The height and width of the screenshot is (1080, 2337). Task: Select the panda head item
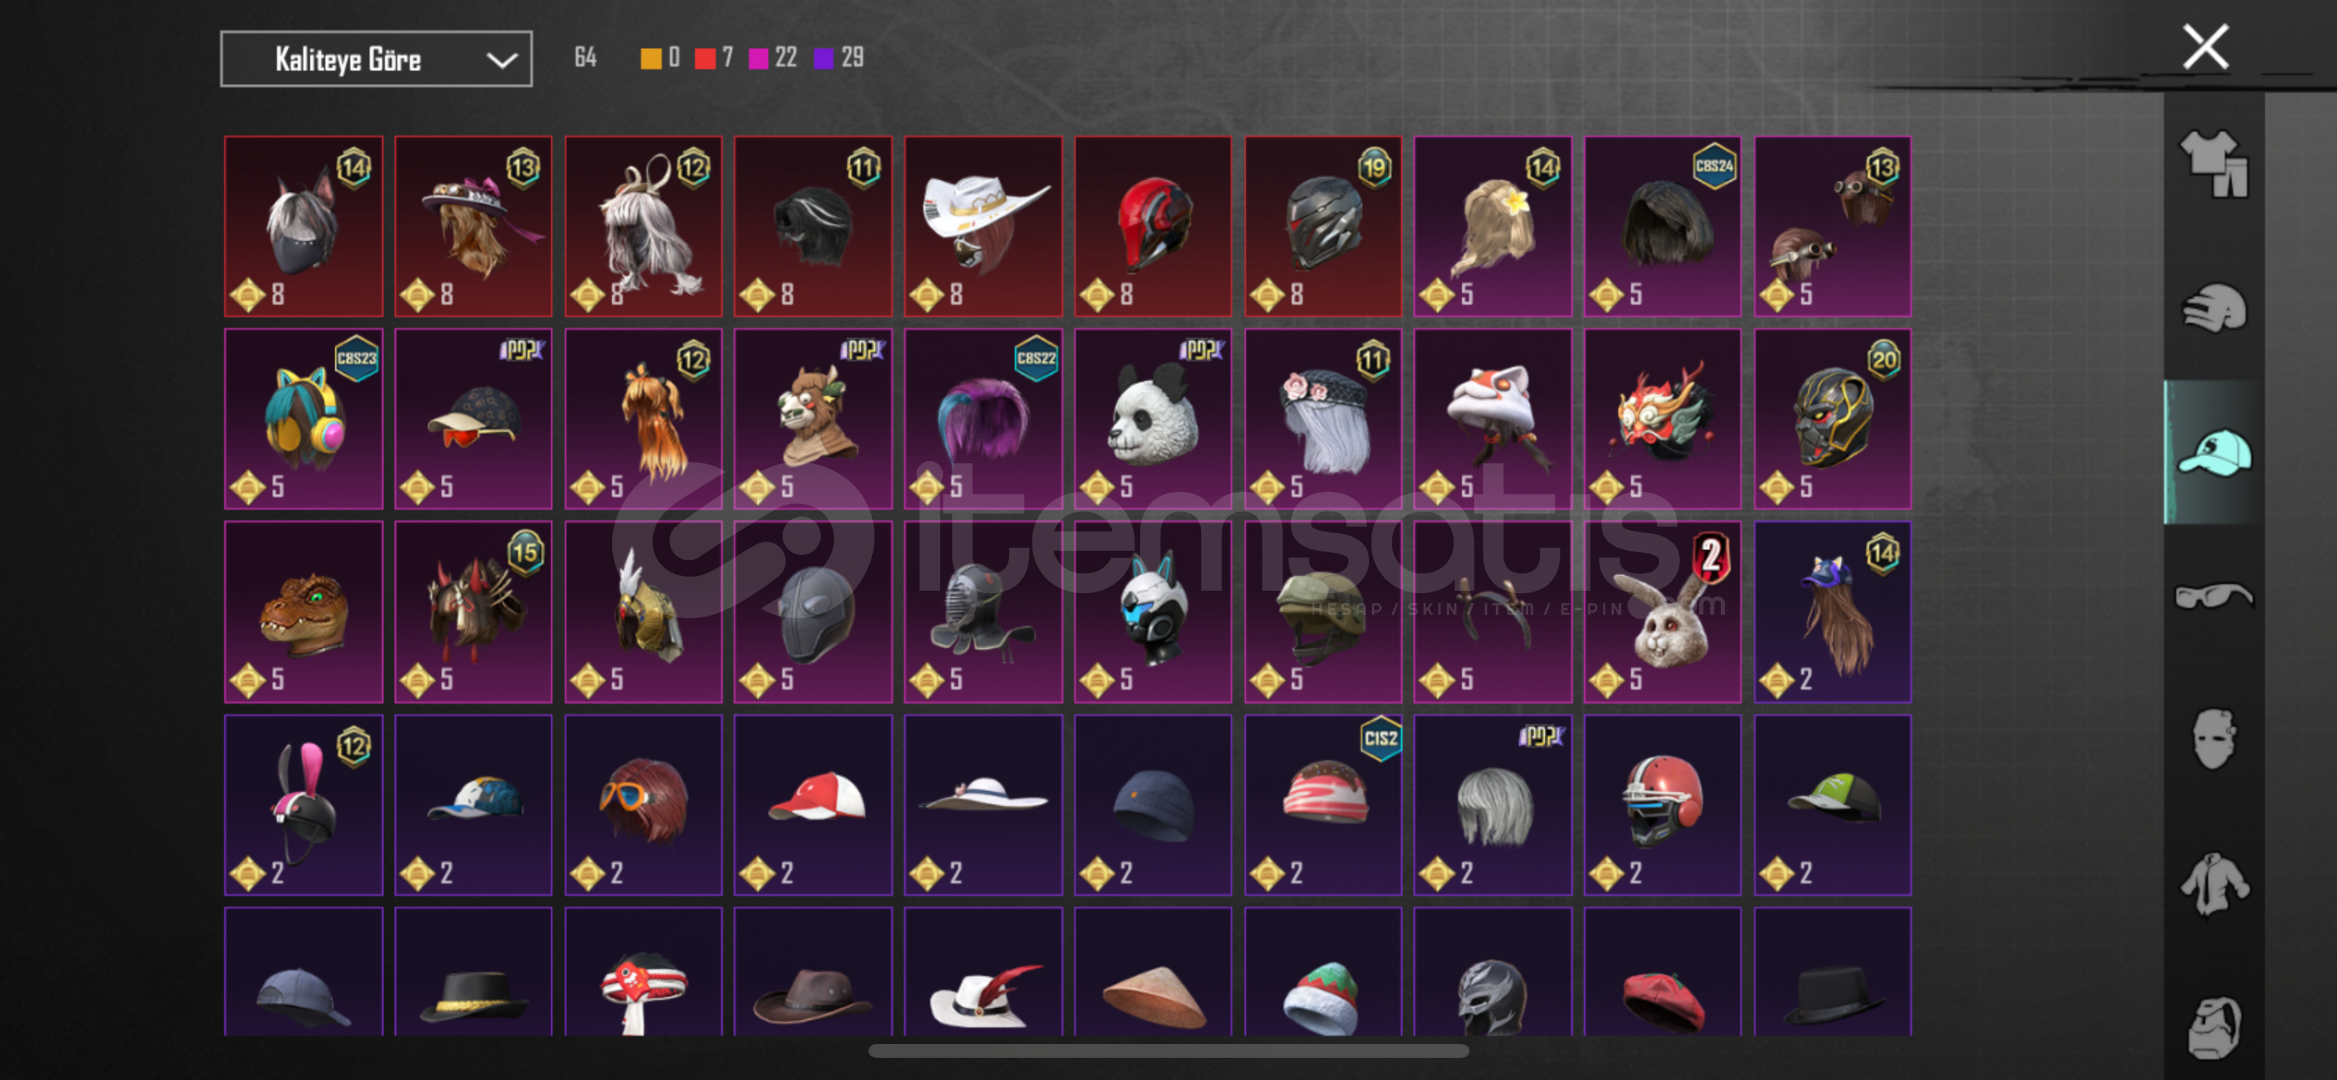(1153, 419)
